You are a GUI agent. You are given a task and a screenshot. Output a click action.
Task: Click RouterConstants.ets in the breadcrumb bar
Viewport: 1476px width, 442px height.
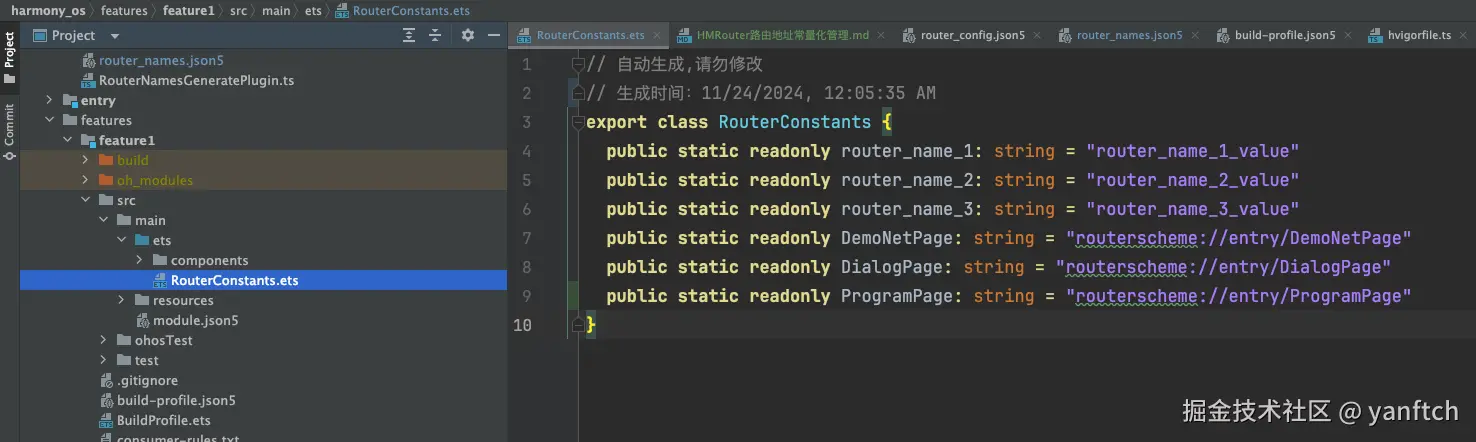[x=411, y=10]
